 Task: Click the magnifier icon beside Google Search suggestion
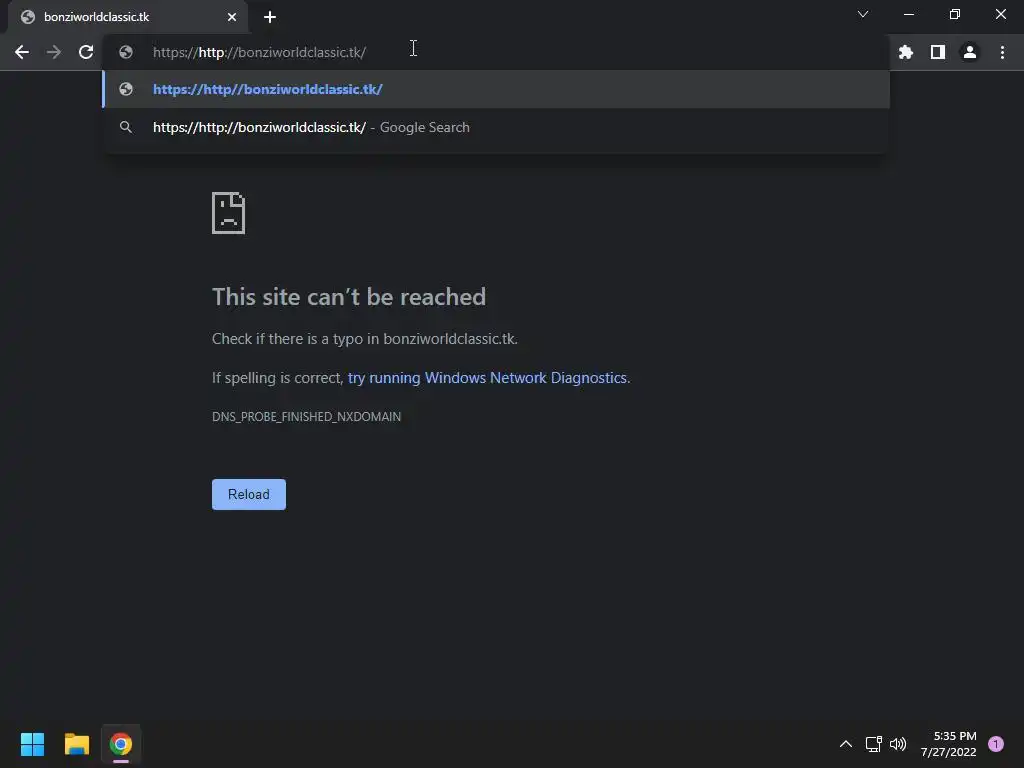pos(126,127)
